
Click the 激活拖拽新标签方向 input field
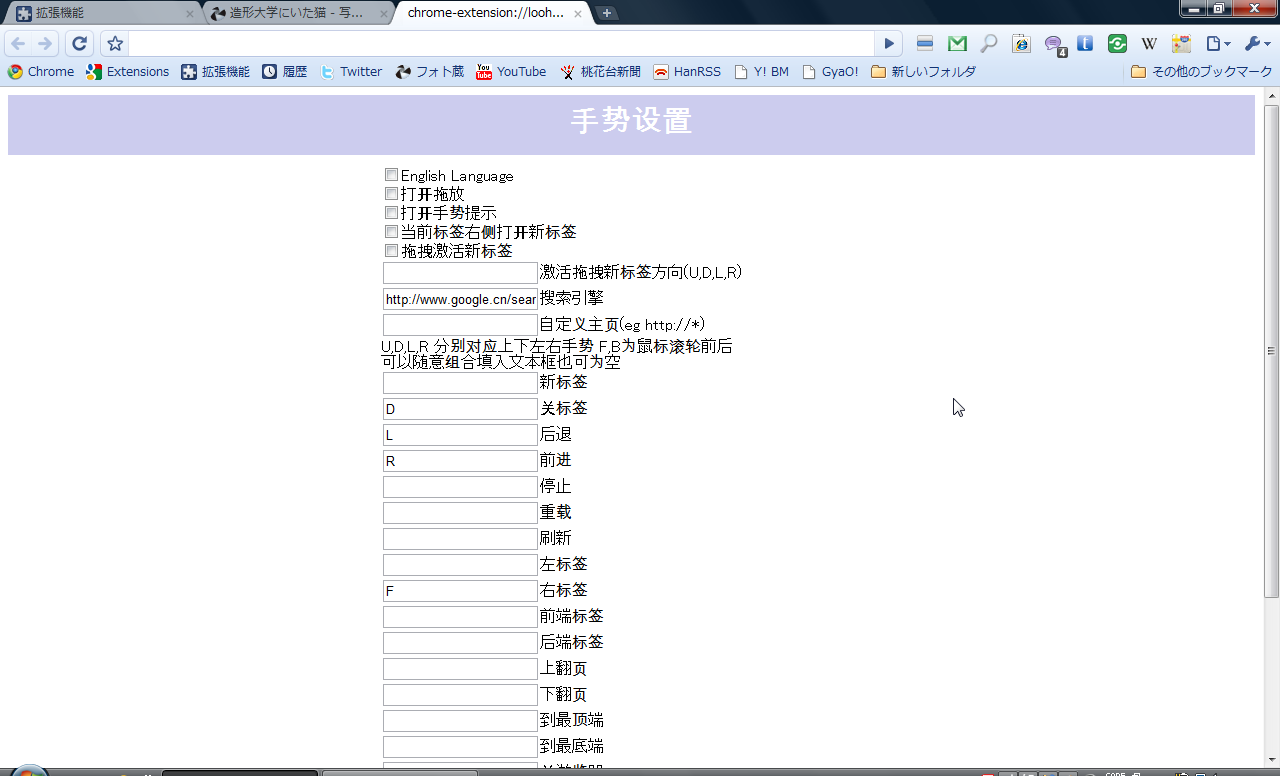(460, 273)
